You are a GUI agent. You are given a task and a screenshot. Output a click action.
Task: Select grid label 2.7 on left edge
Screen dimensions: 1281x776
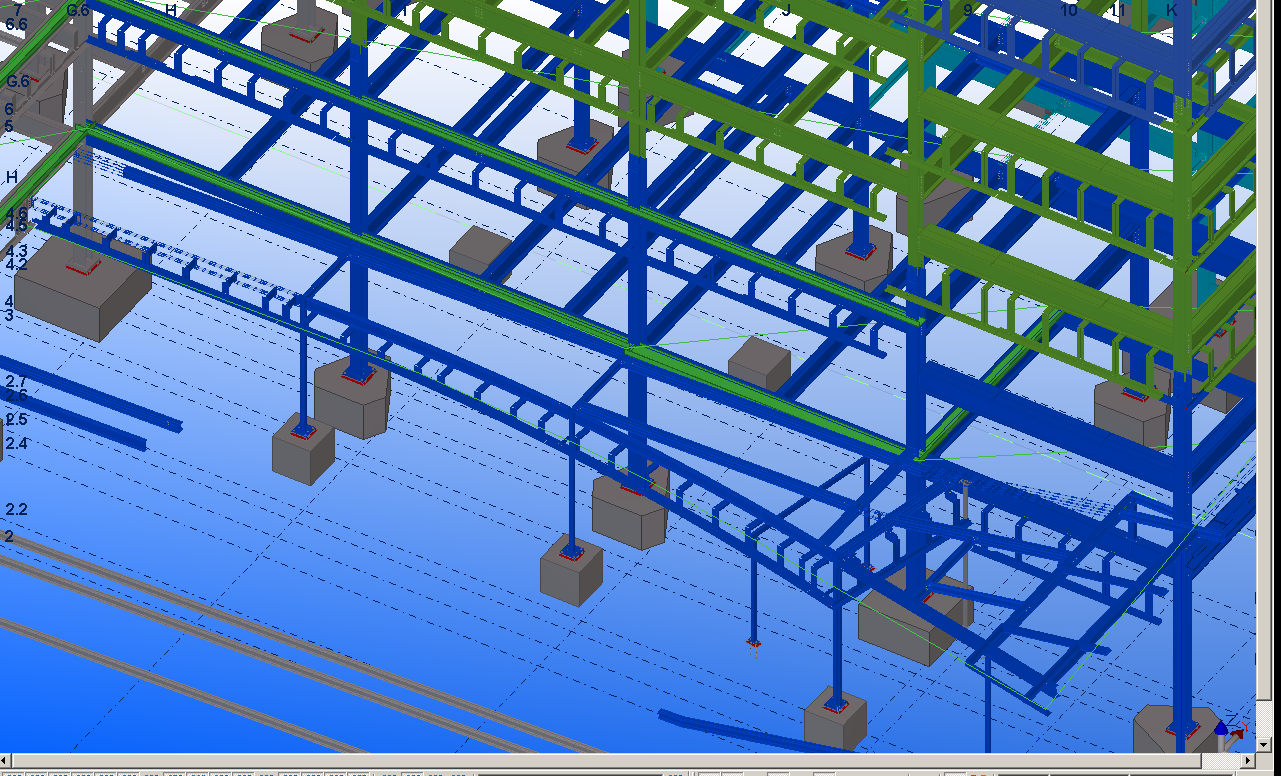[x=16, y=381]
